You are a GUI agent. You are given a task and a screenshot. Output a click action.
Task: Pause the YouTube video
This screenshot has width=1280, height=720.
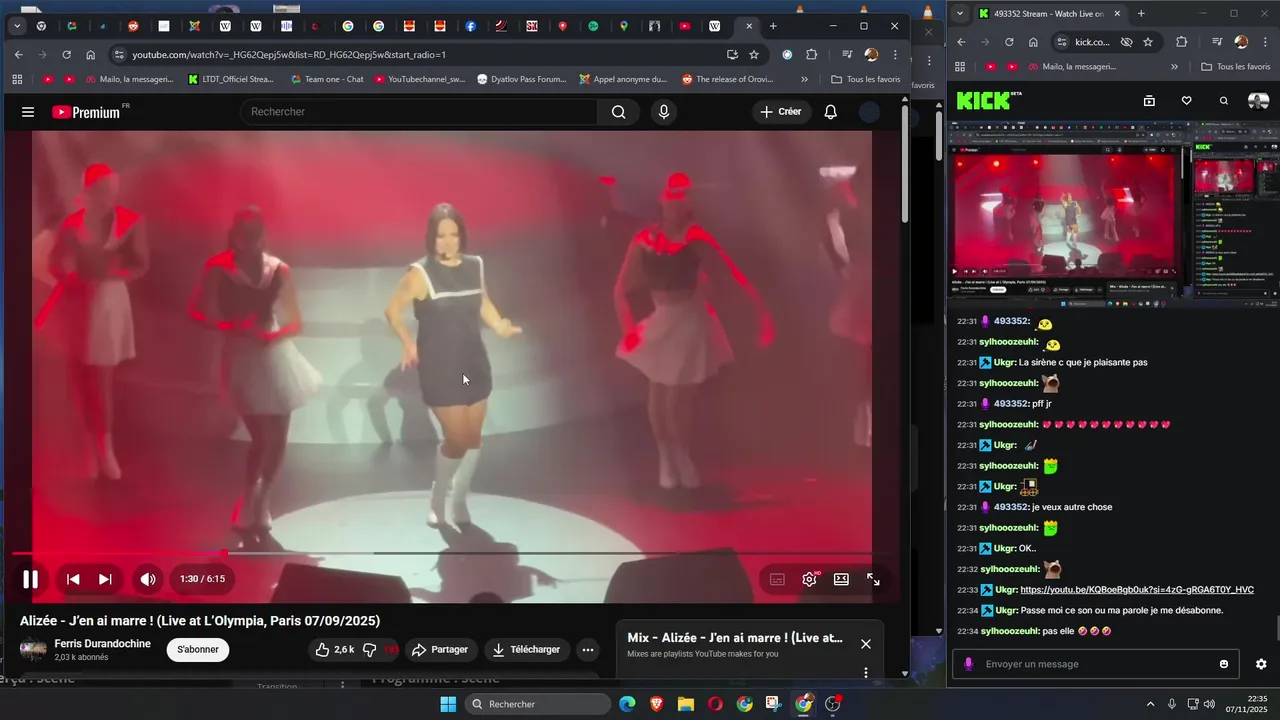coord(31,579)
